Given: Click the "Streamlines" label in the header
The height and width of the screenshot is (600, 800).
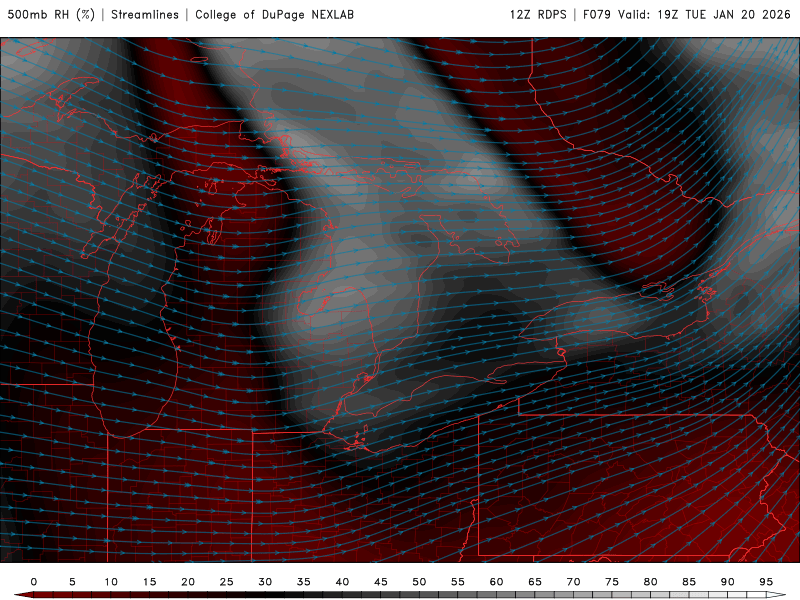Looking at the screenshot, I should (x=145, y=14).
